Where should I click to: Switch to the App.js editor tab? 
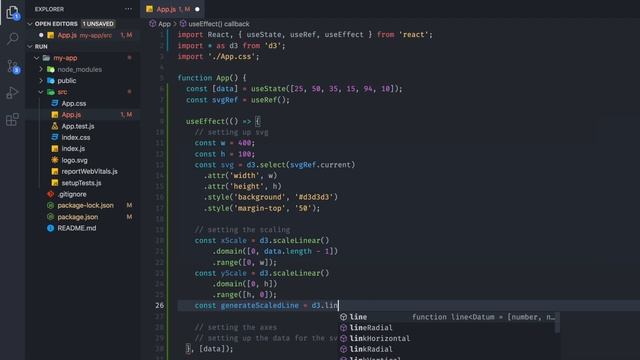click(x=173, y=9)
